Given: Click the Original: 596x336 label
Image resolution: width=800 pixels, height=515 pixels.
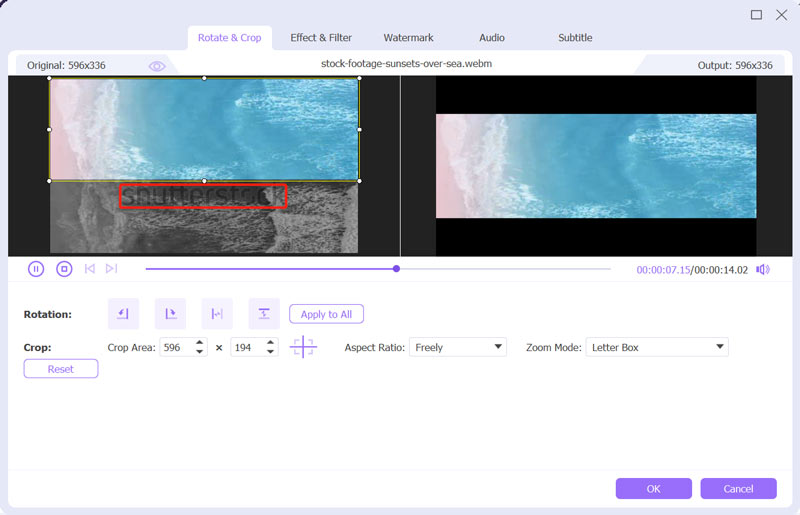Looking at the screenshot, I should [x=66, y=65].
